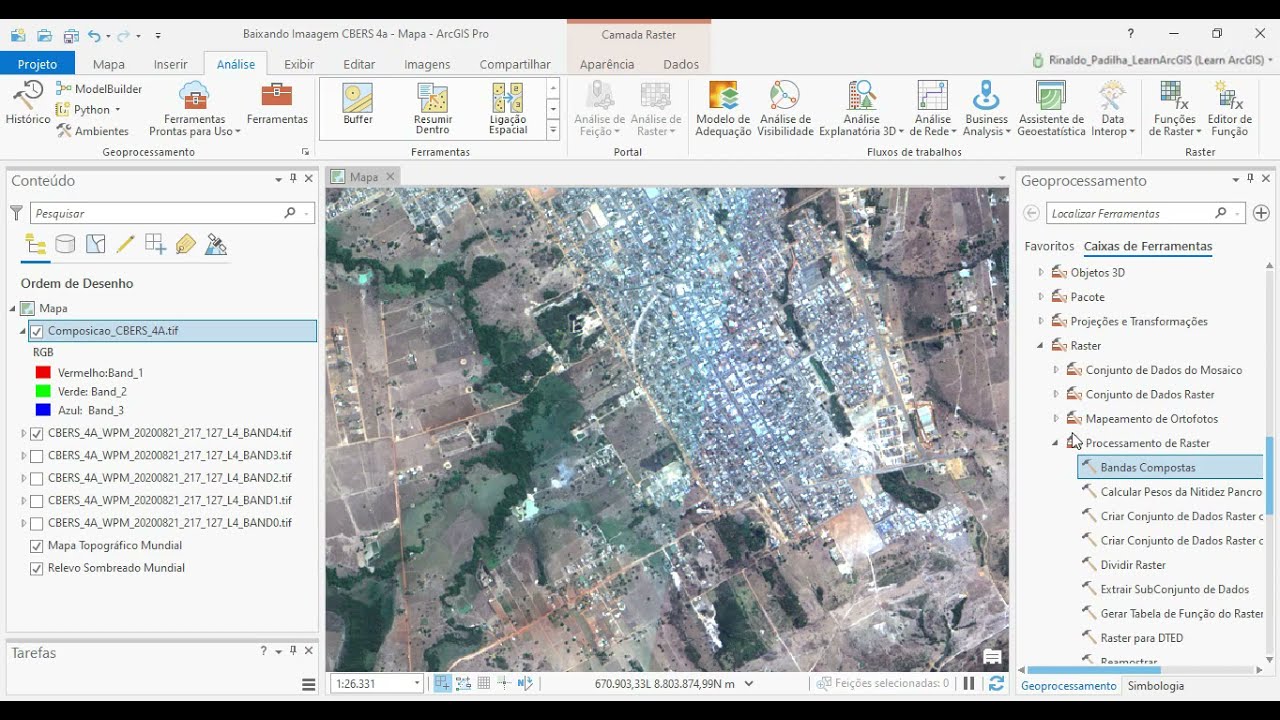Open Data Interop
Image resolution: width=1280 pixels, height=720 pixels.
[x=1112, y=109]
